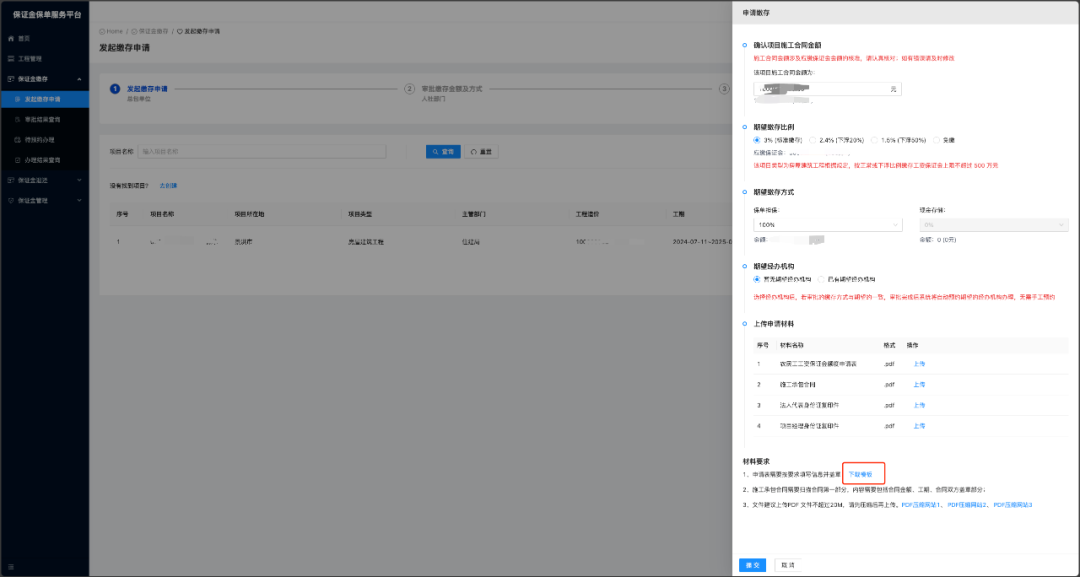Image resolution: width=1080 pixels, height=577 pixels.
Task: Click the 首页 home icon in sidebar
Action: [10, 39]
